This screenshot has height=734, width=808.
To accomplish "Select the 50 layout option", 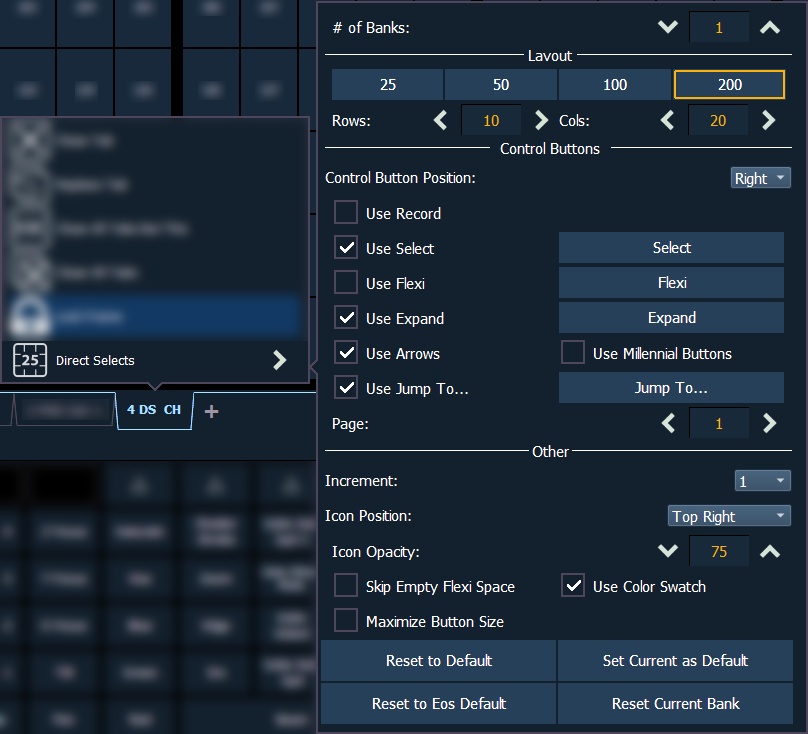I will coord(501,85).
